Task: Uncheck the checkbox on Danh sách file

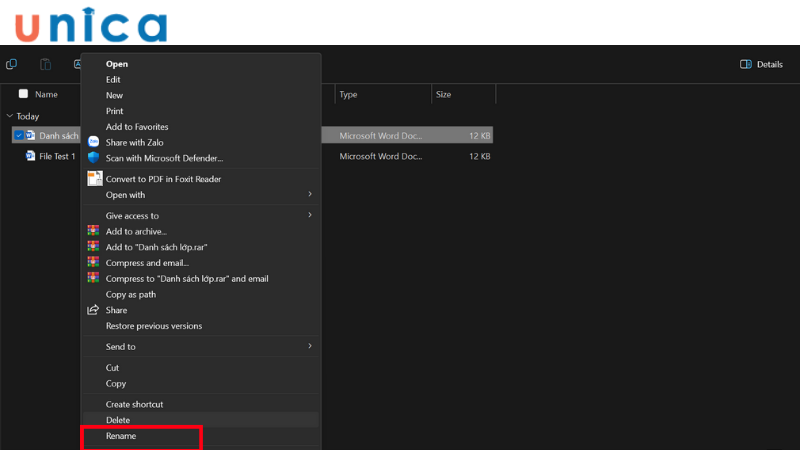Action: tap(19, 135)
